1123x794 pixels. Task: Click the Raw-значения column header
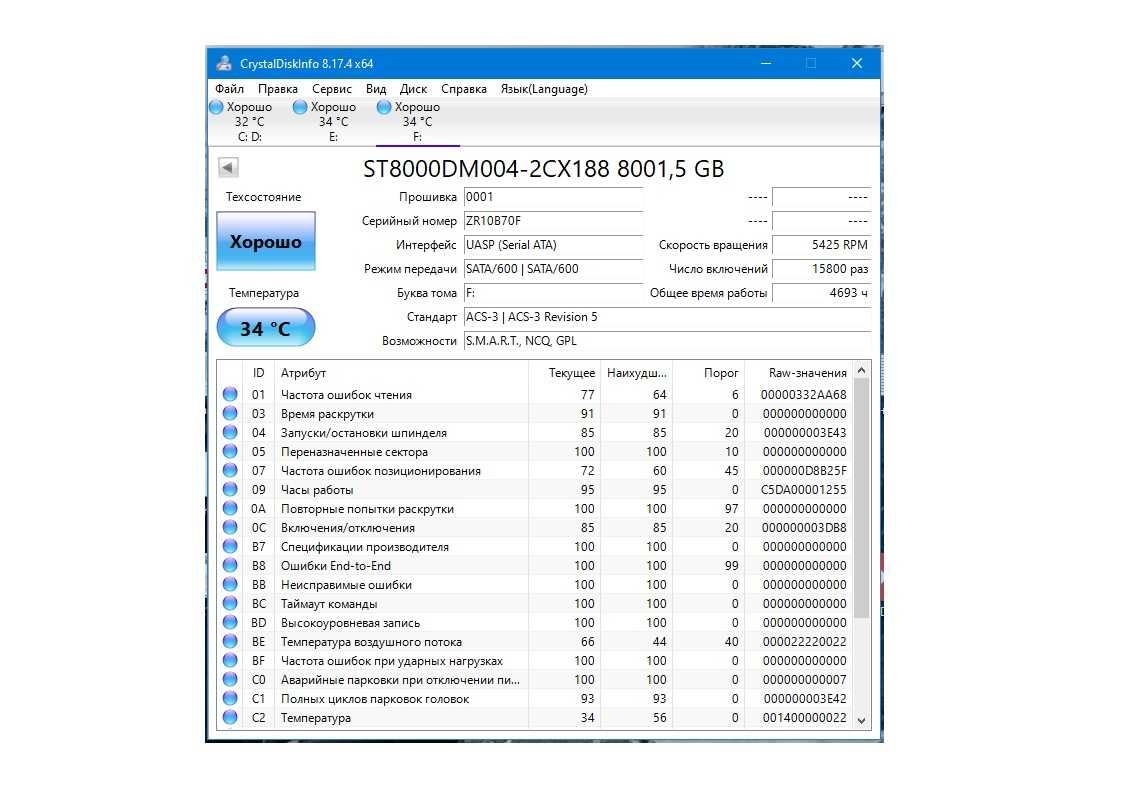tap(799, 372)
